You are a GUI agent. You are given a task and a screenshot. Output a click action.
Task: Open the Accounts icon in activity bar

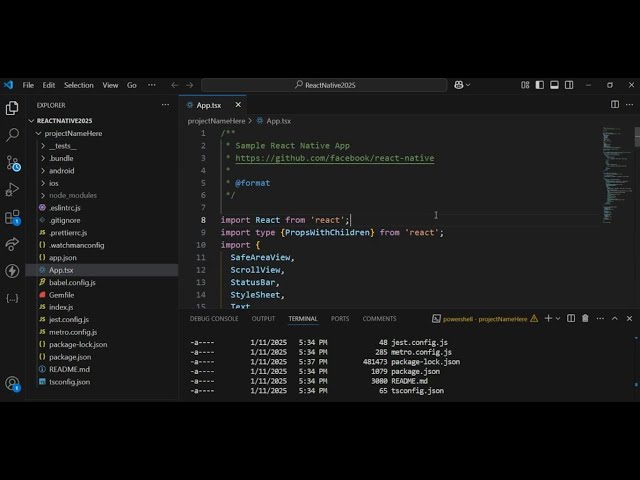point(12,384)
